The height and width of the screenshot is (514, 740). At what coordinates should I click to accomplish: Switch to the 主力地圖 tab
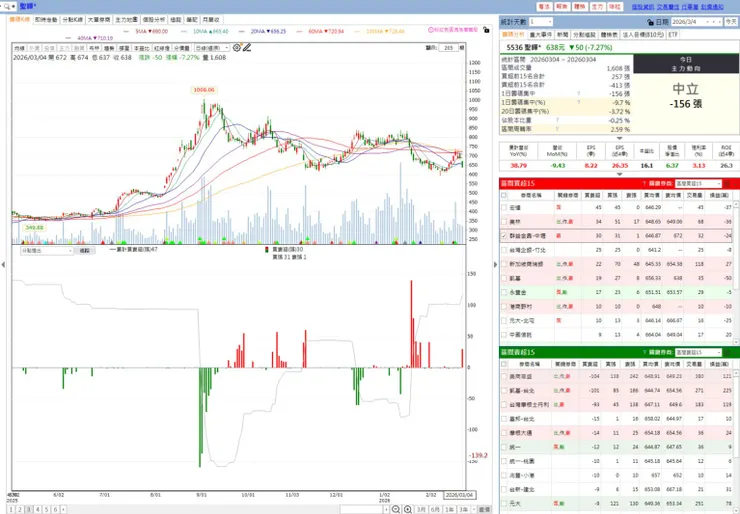(x=126, y=20)
